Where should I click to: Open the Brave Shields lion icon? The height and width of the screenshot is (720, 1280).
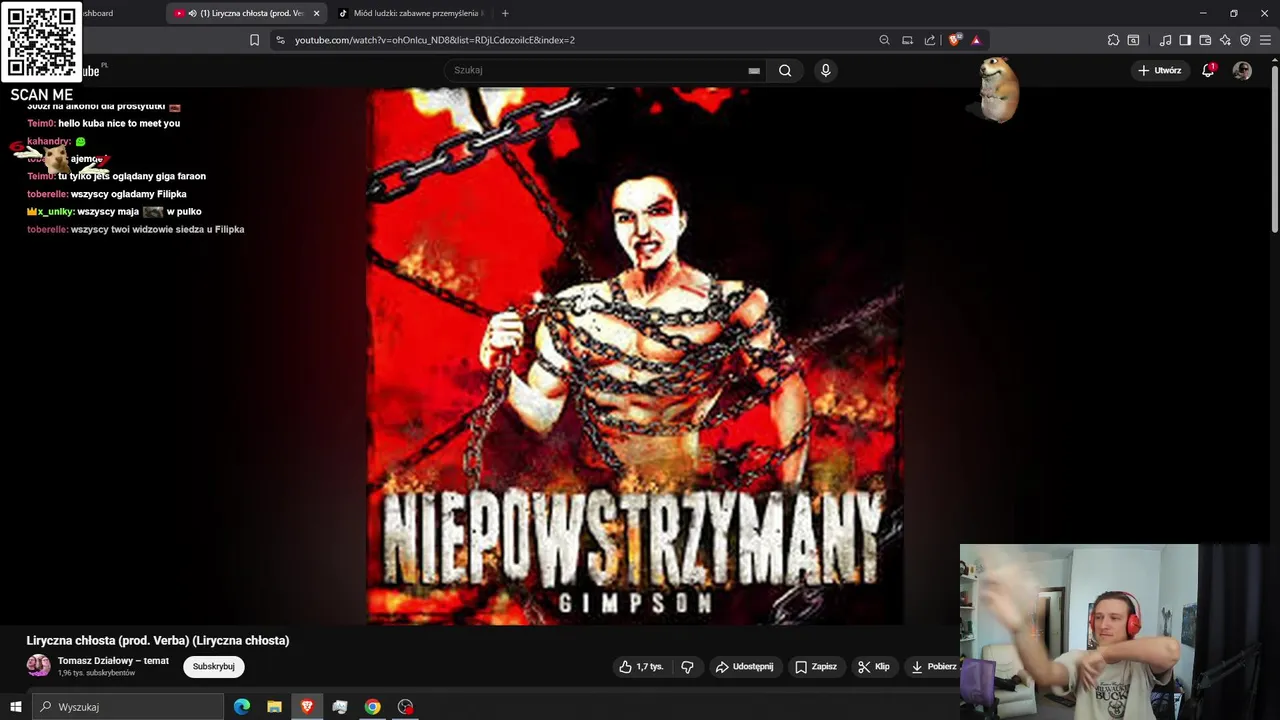point(954,40)
